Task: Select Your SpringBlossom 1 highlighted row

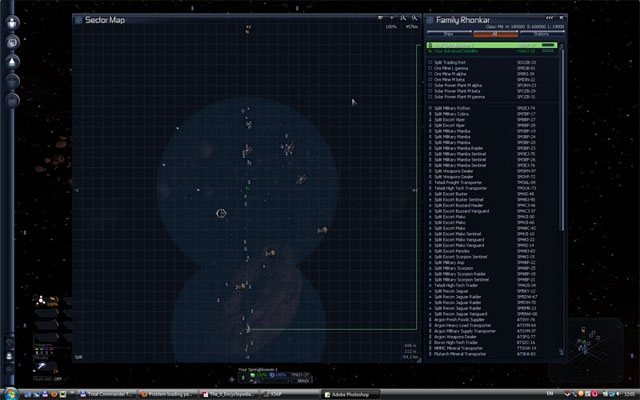Action: [x=492, y=45]
